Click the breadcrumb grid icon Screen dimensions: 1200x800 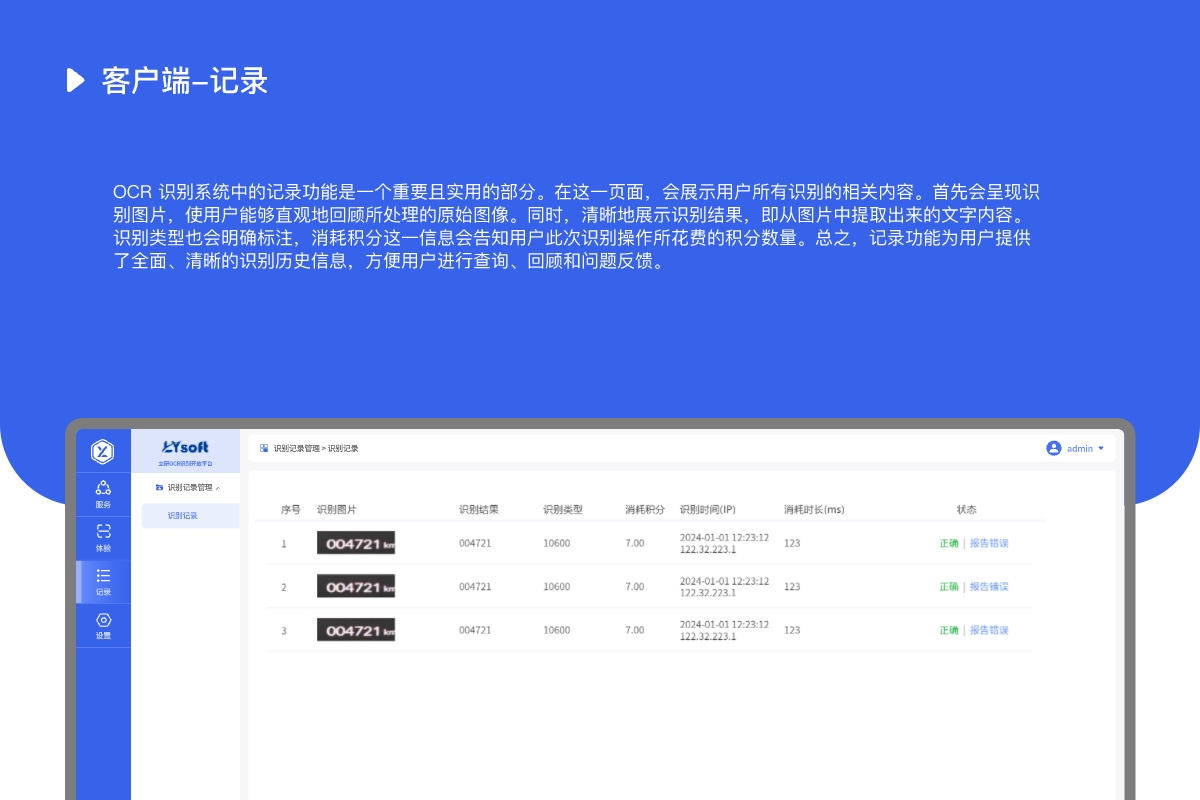pyautogui.click(x=264, y=448)
